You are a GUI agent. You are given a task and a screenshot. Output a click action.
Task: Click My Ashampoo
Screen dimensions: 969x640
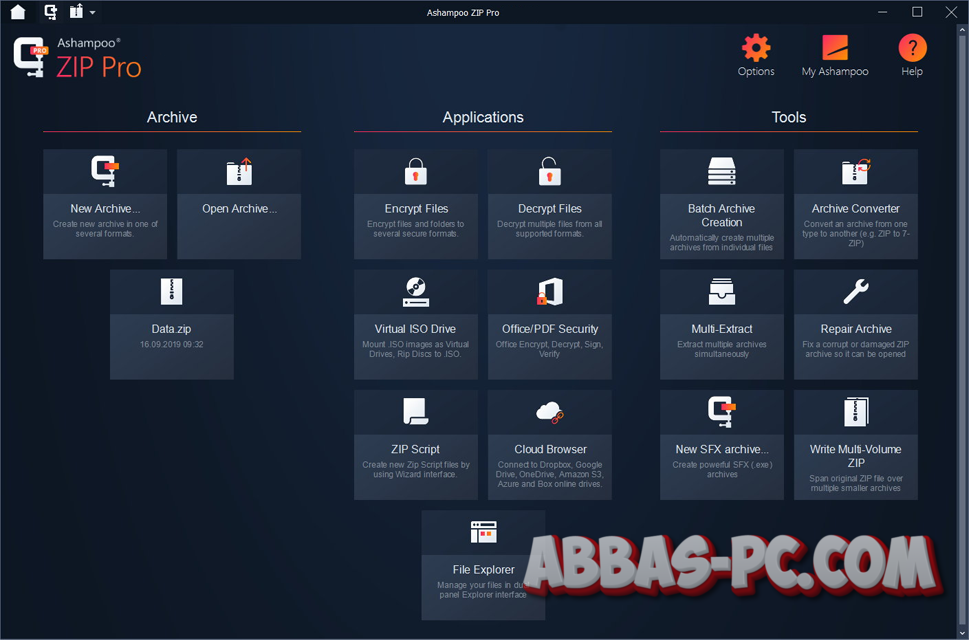pos(834,55)
